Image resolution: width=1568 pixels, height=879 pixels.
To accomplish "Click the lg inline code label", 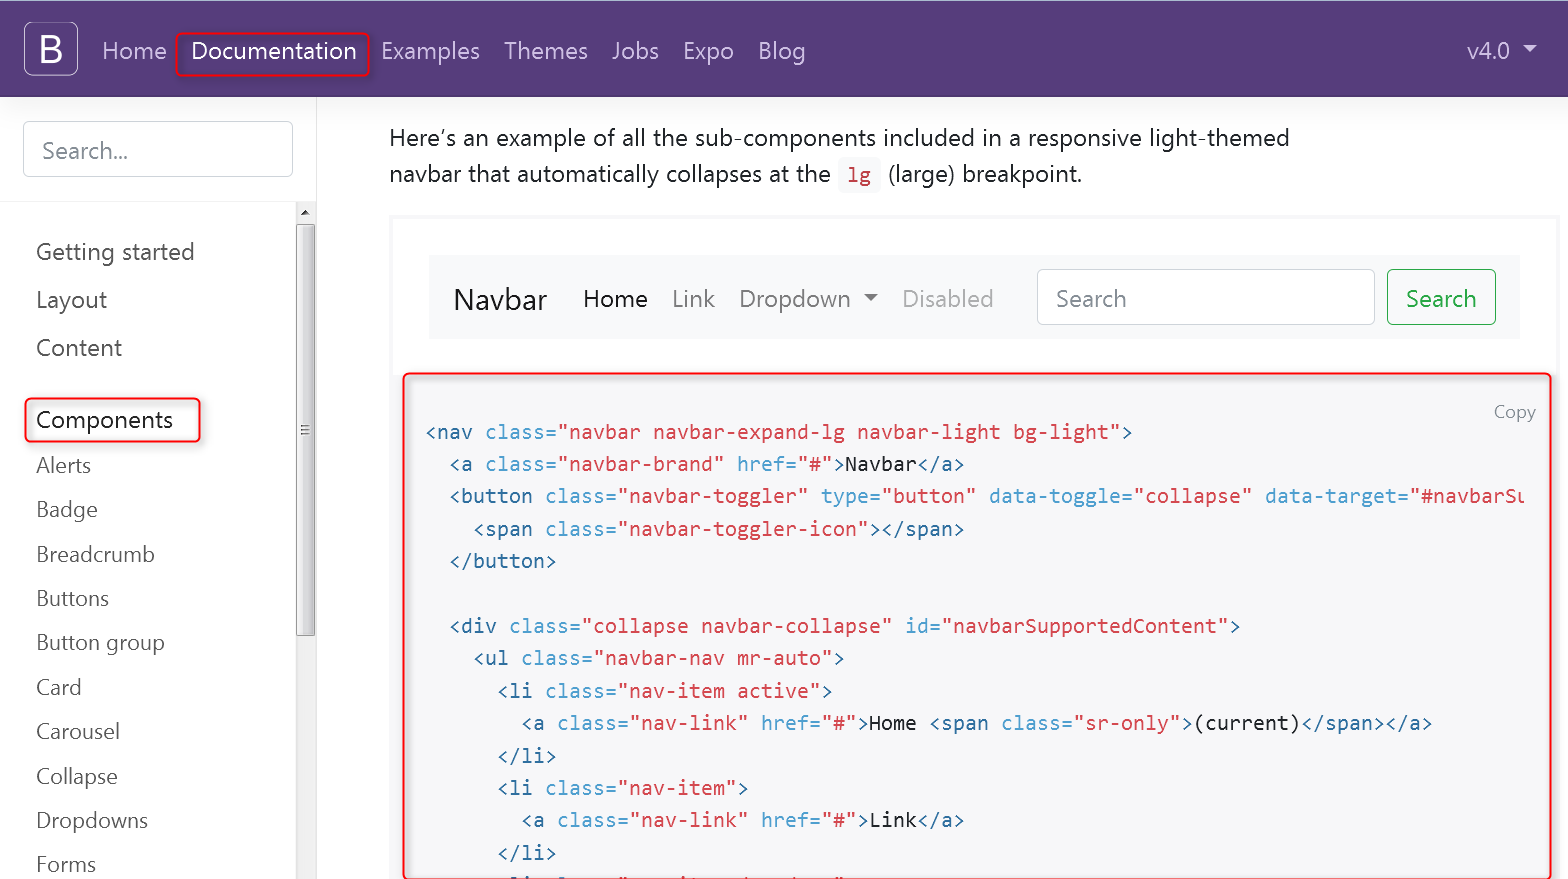I will pos(859,175).
